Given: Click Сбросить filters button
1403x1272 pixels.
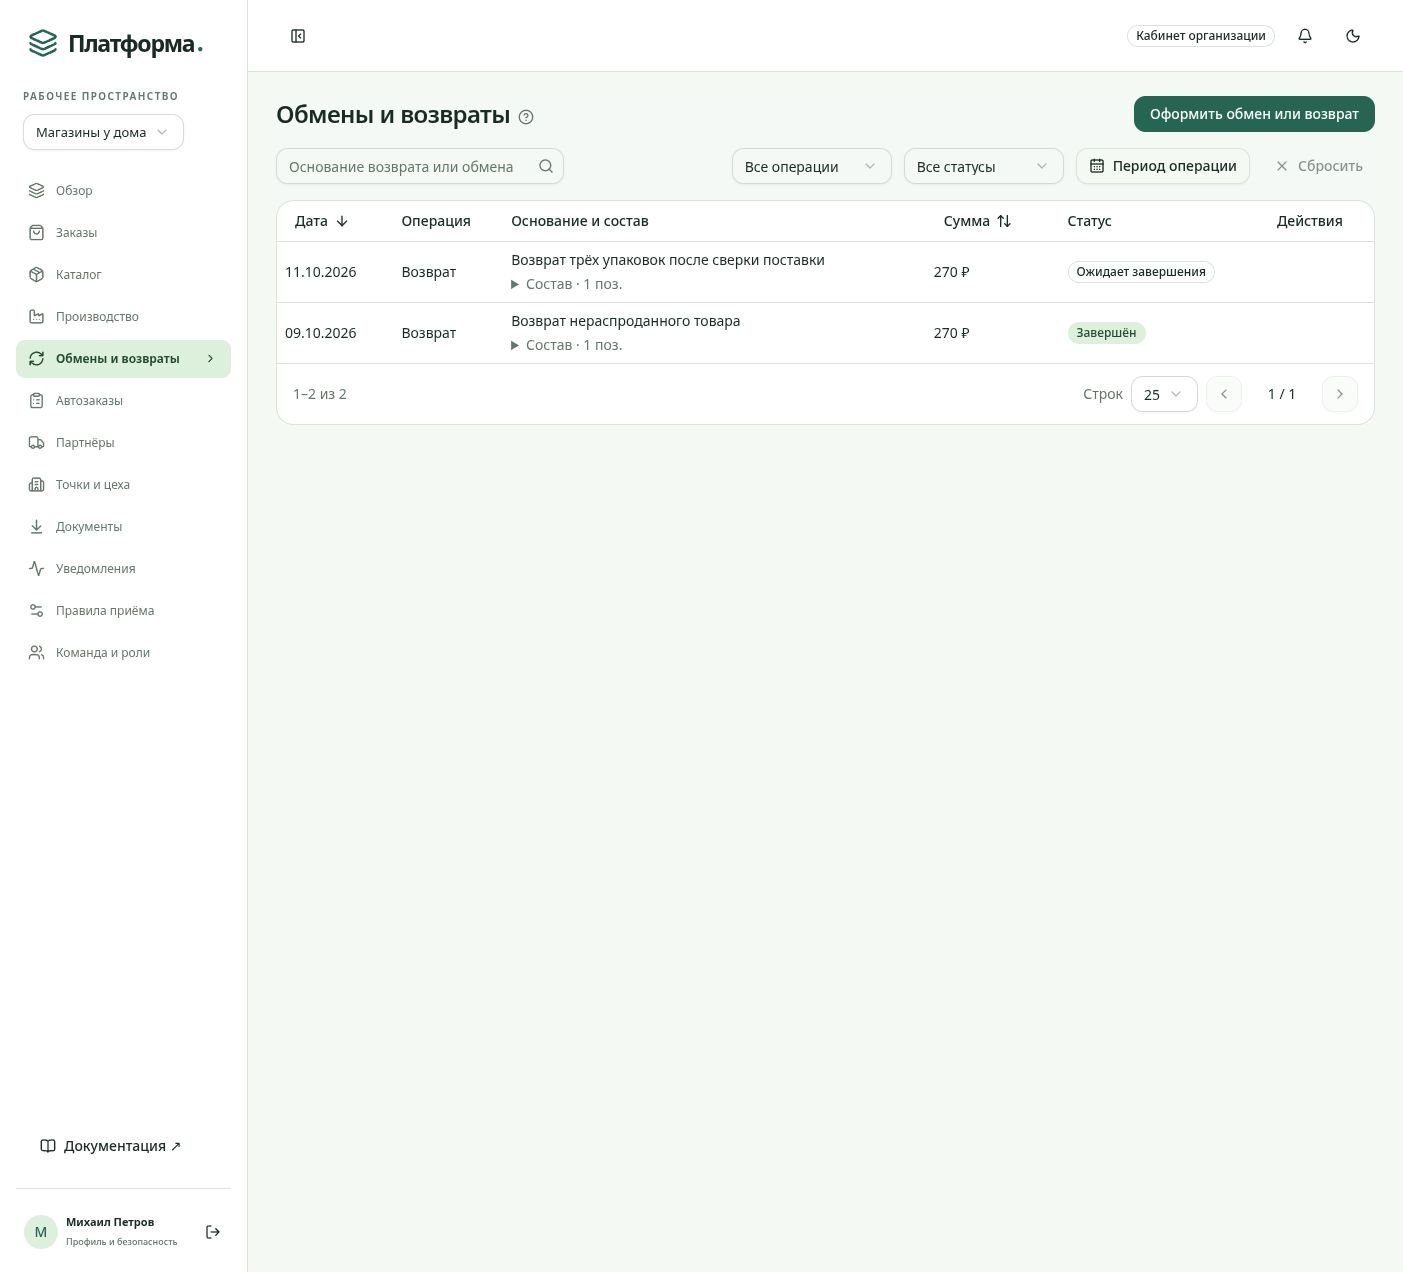Looking at the screenshot, I should (1319, 166).
